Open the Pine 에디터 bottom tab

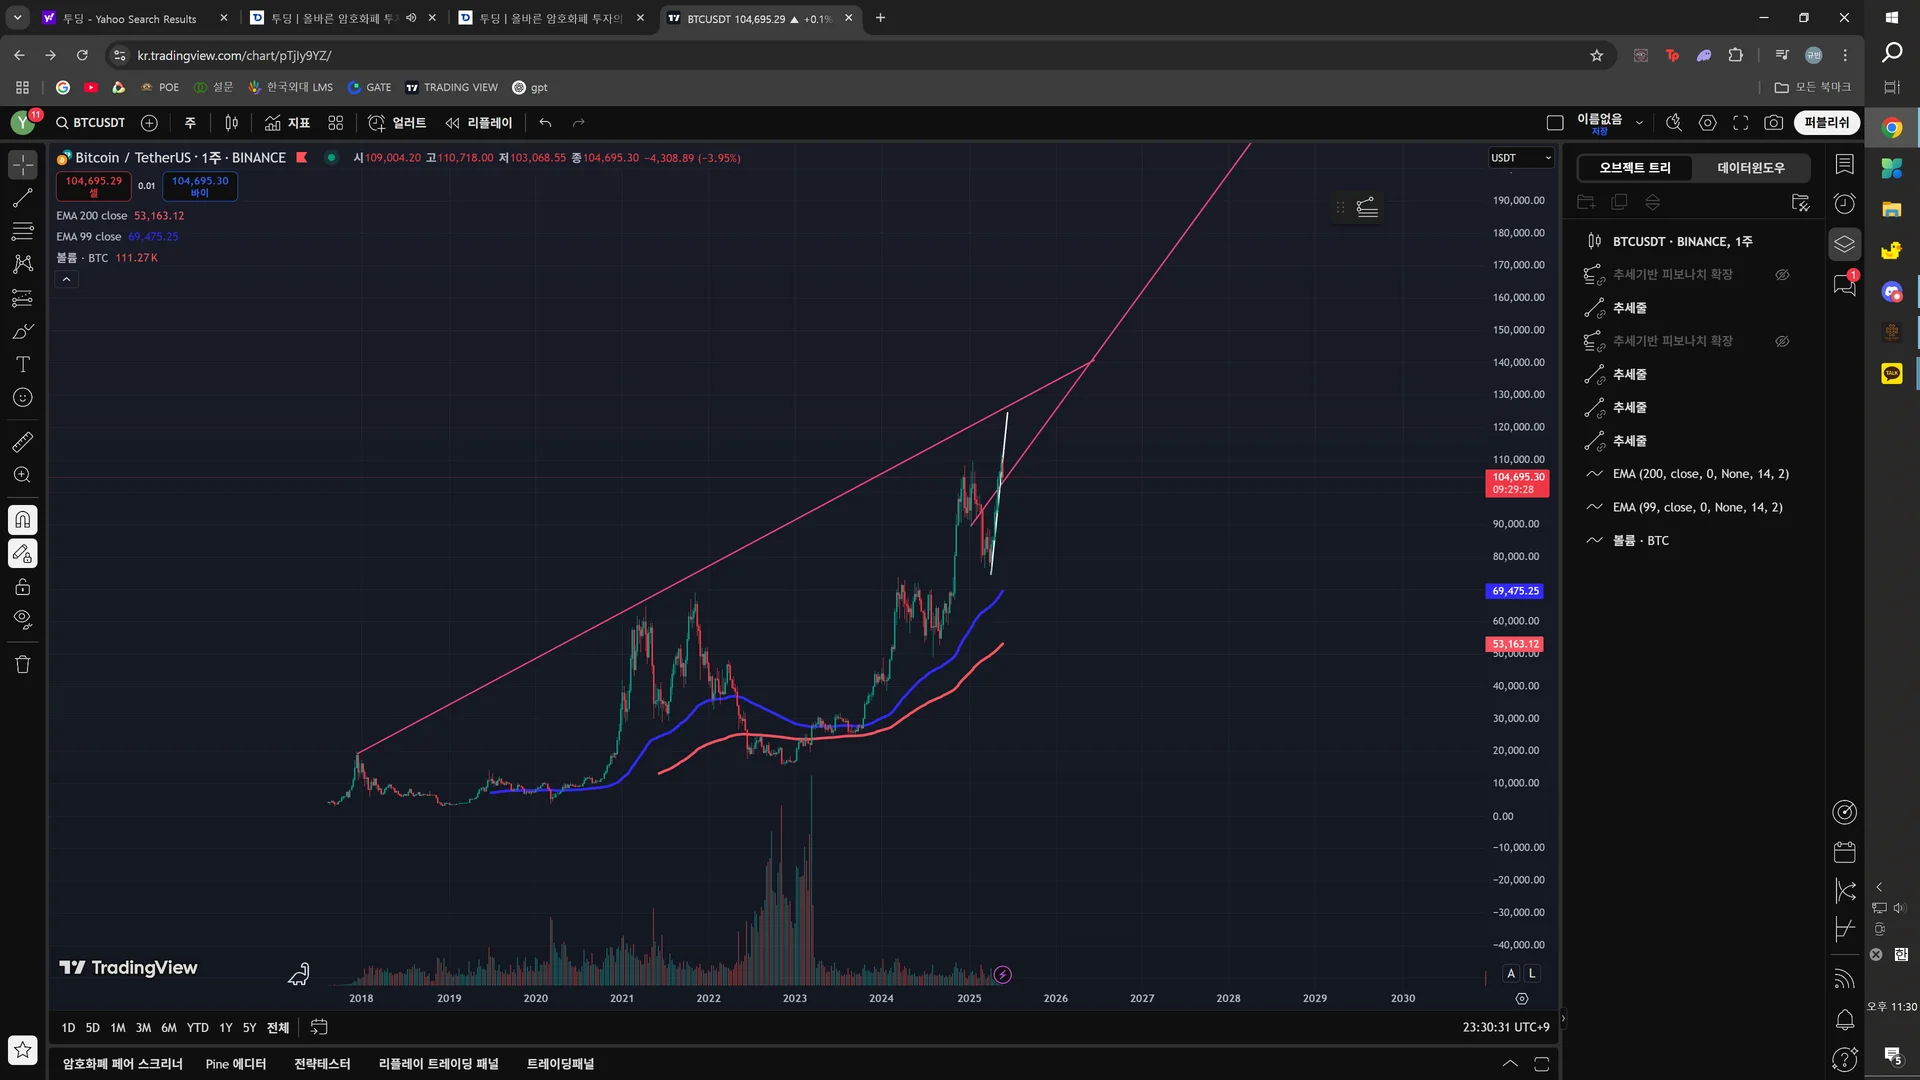click(236, 1064)
